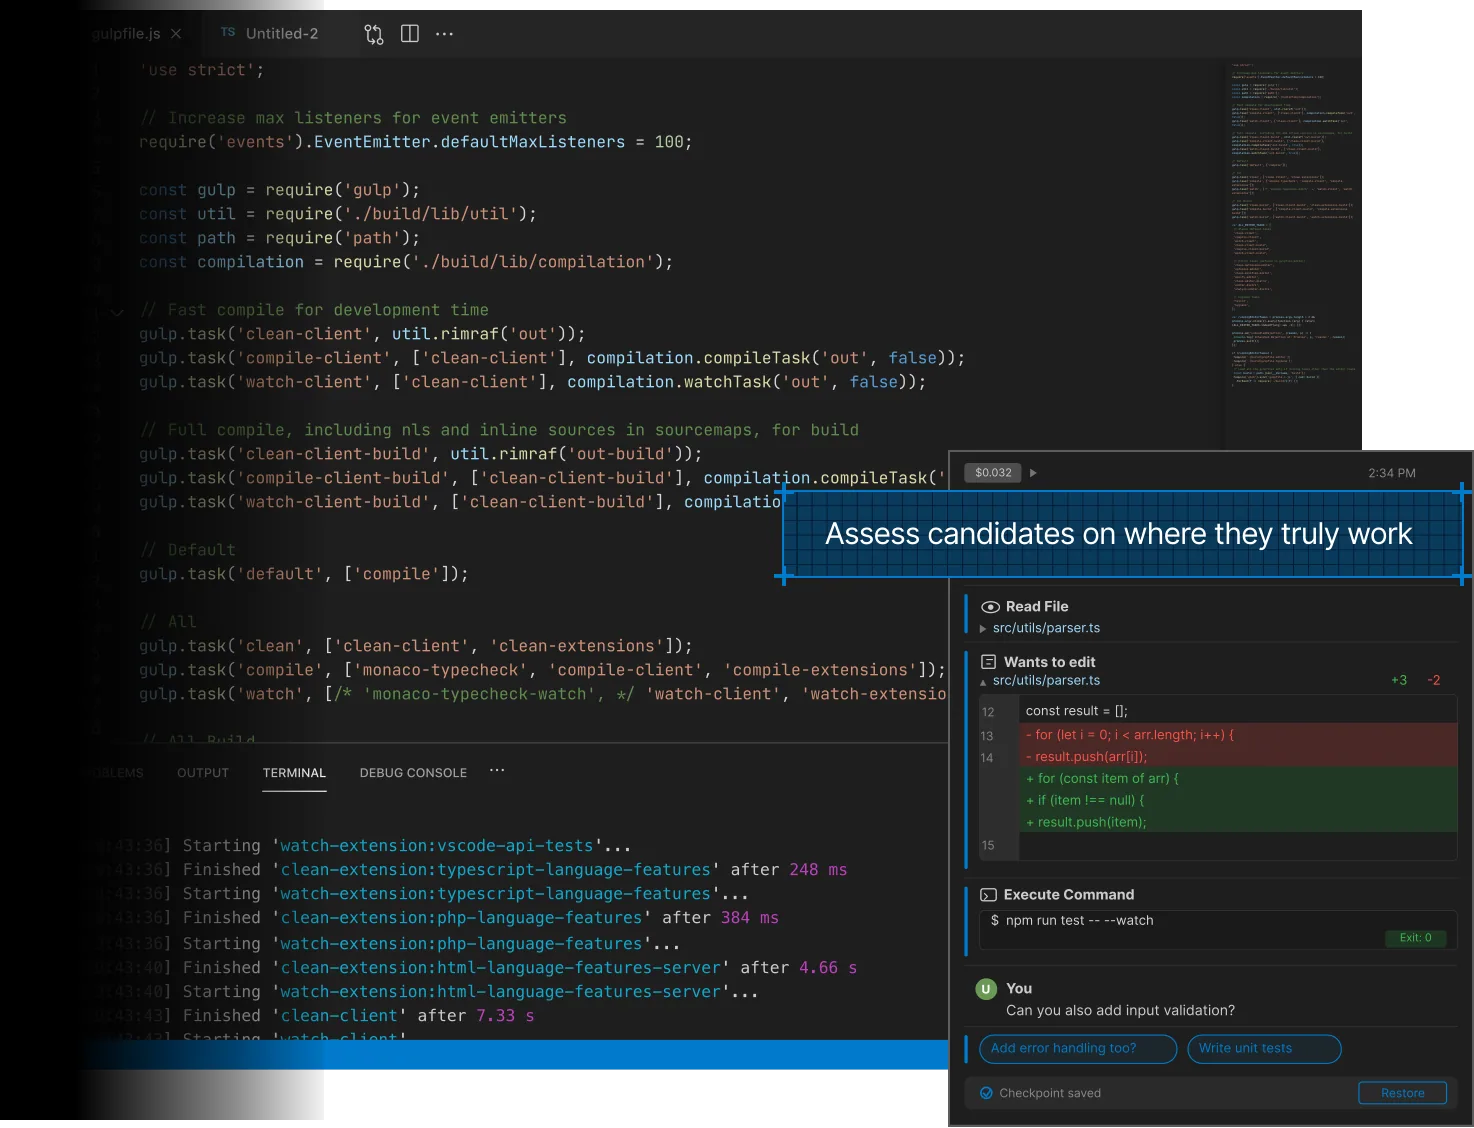1474x1128 pixels.
Task: Close the gulpfile.js tab
Action: [x=176, y=34]
